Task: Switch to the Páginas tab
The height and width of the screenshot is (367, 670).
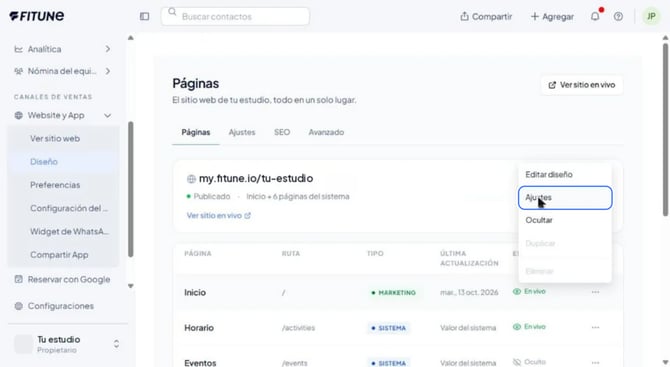Action: coord(196,132)
